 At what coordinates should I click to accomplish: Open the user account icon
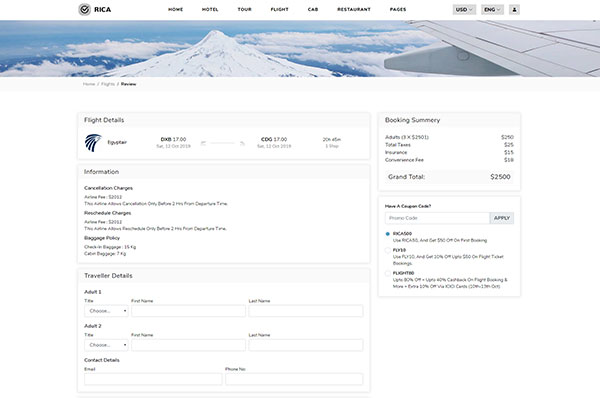pyautogui.click(x=514, y=10)
